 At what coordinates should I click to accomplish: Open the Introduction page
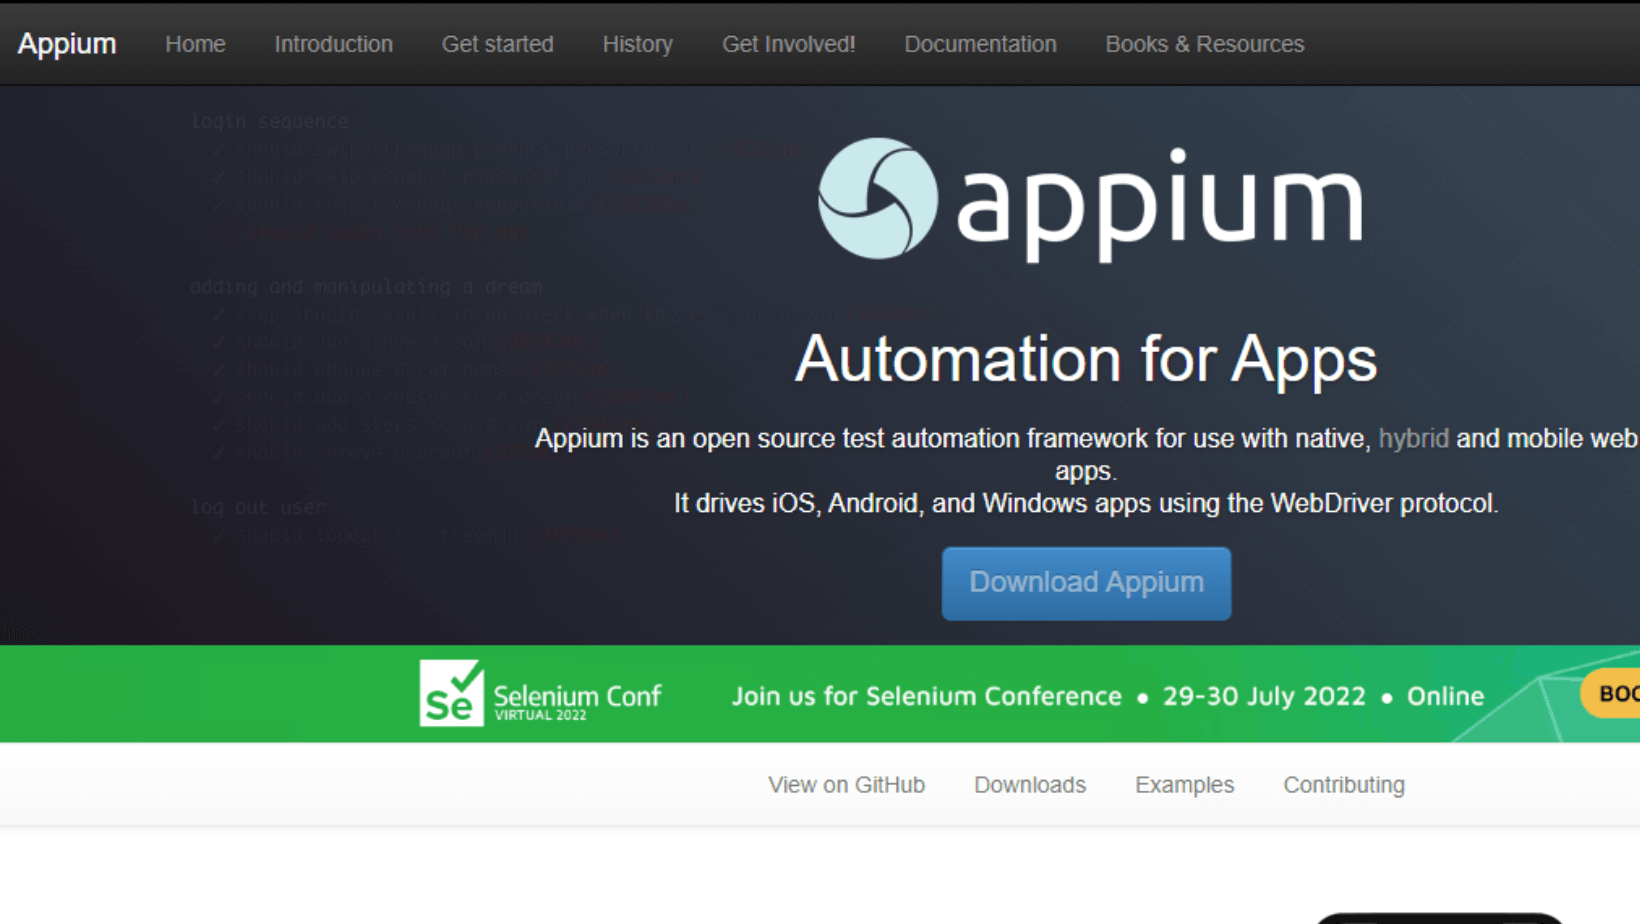(333, 44)
